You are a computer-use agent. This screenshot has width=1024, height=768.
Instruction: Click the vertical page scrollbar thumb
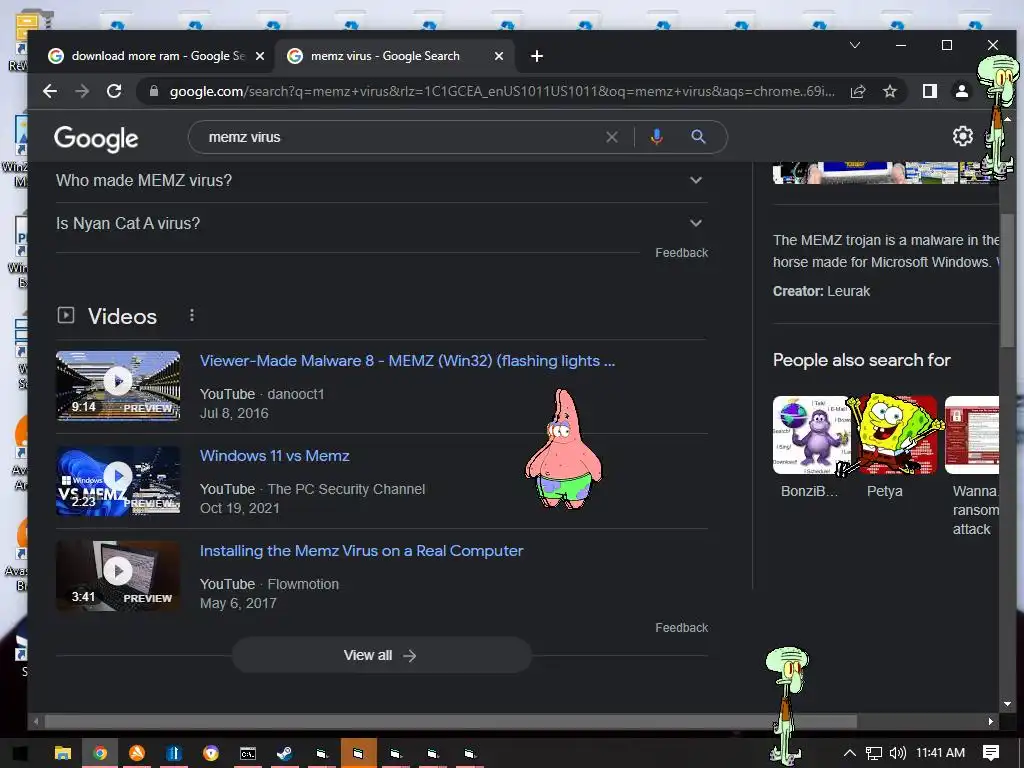point(1007,281)
